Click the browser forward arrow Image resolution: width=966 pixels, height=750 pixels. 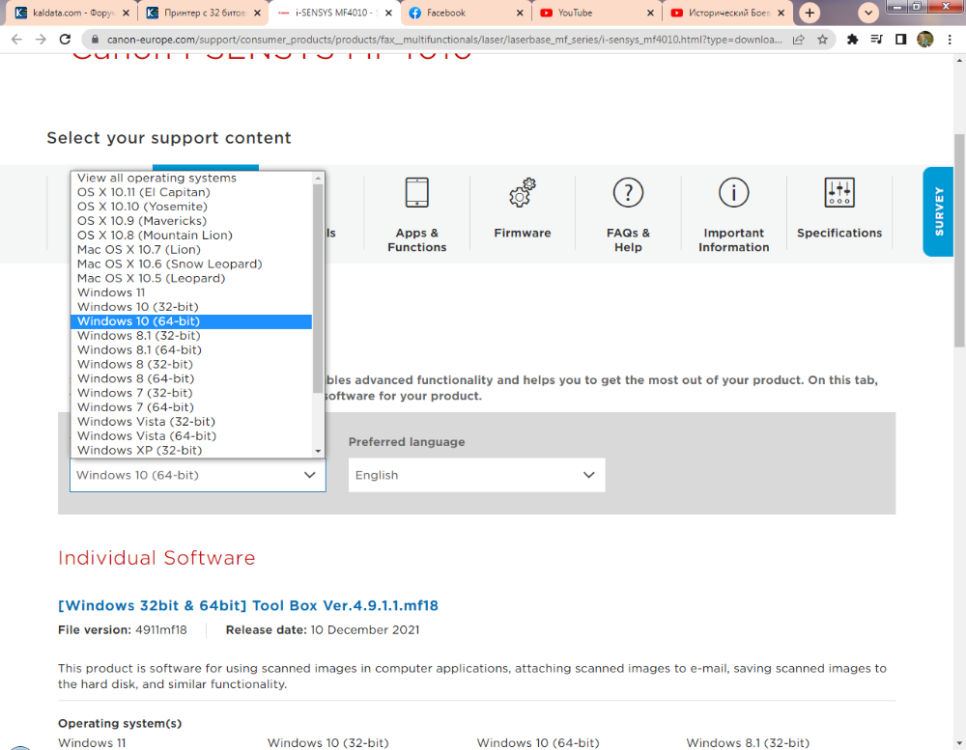tap(41, 39)
